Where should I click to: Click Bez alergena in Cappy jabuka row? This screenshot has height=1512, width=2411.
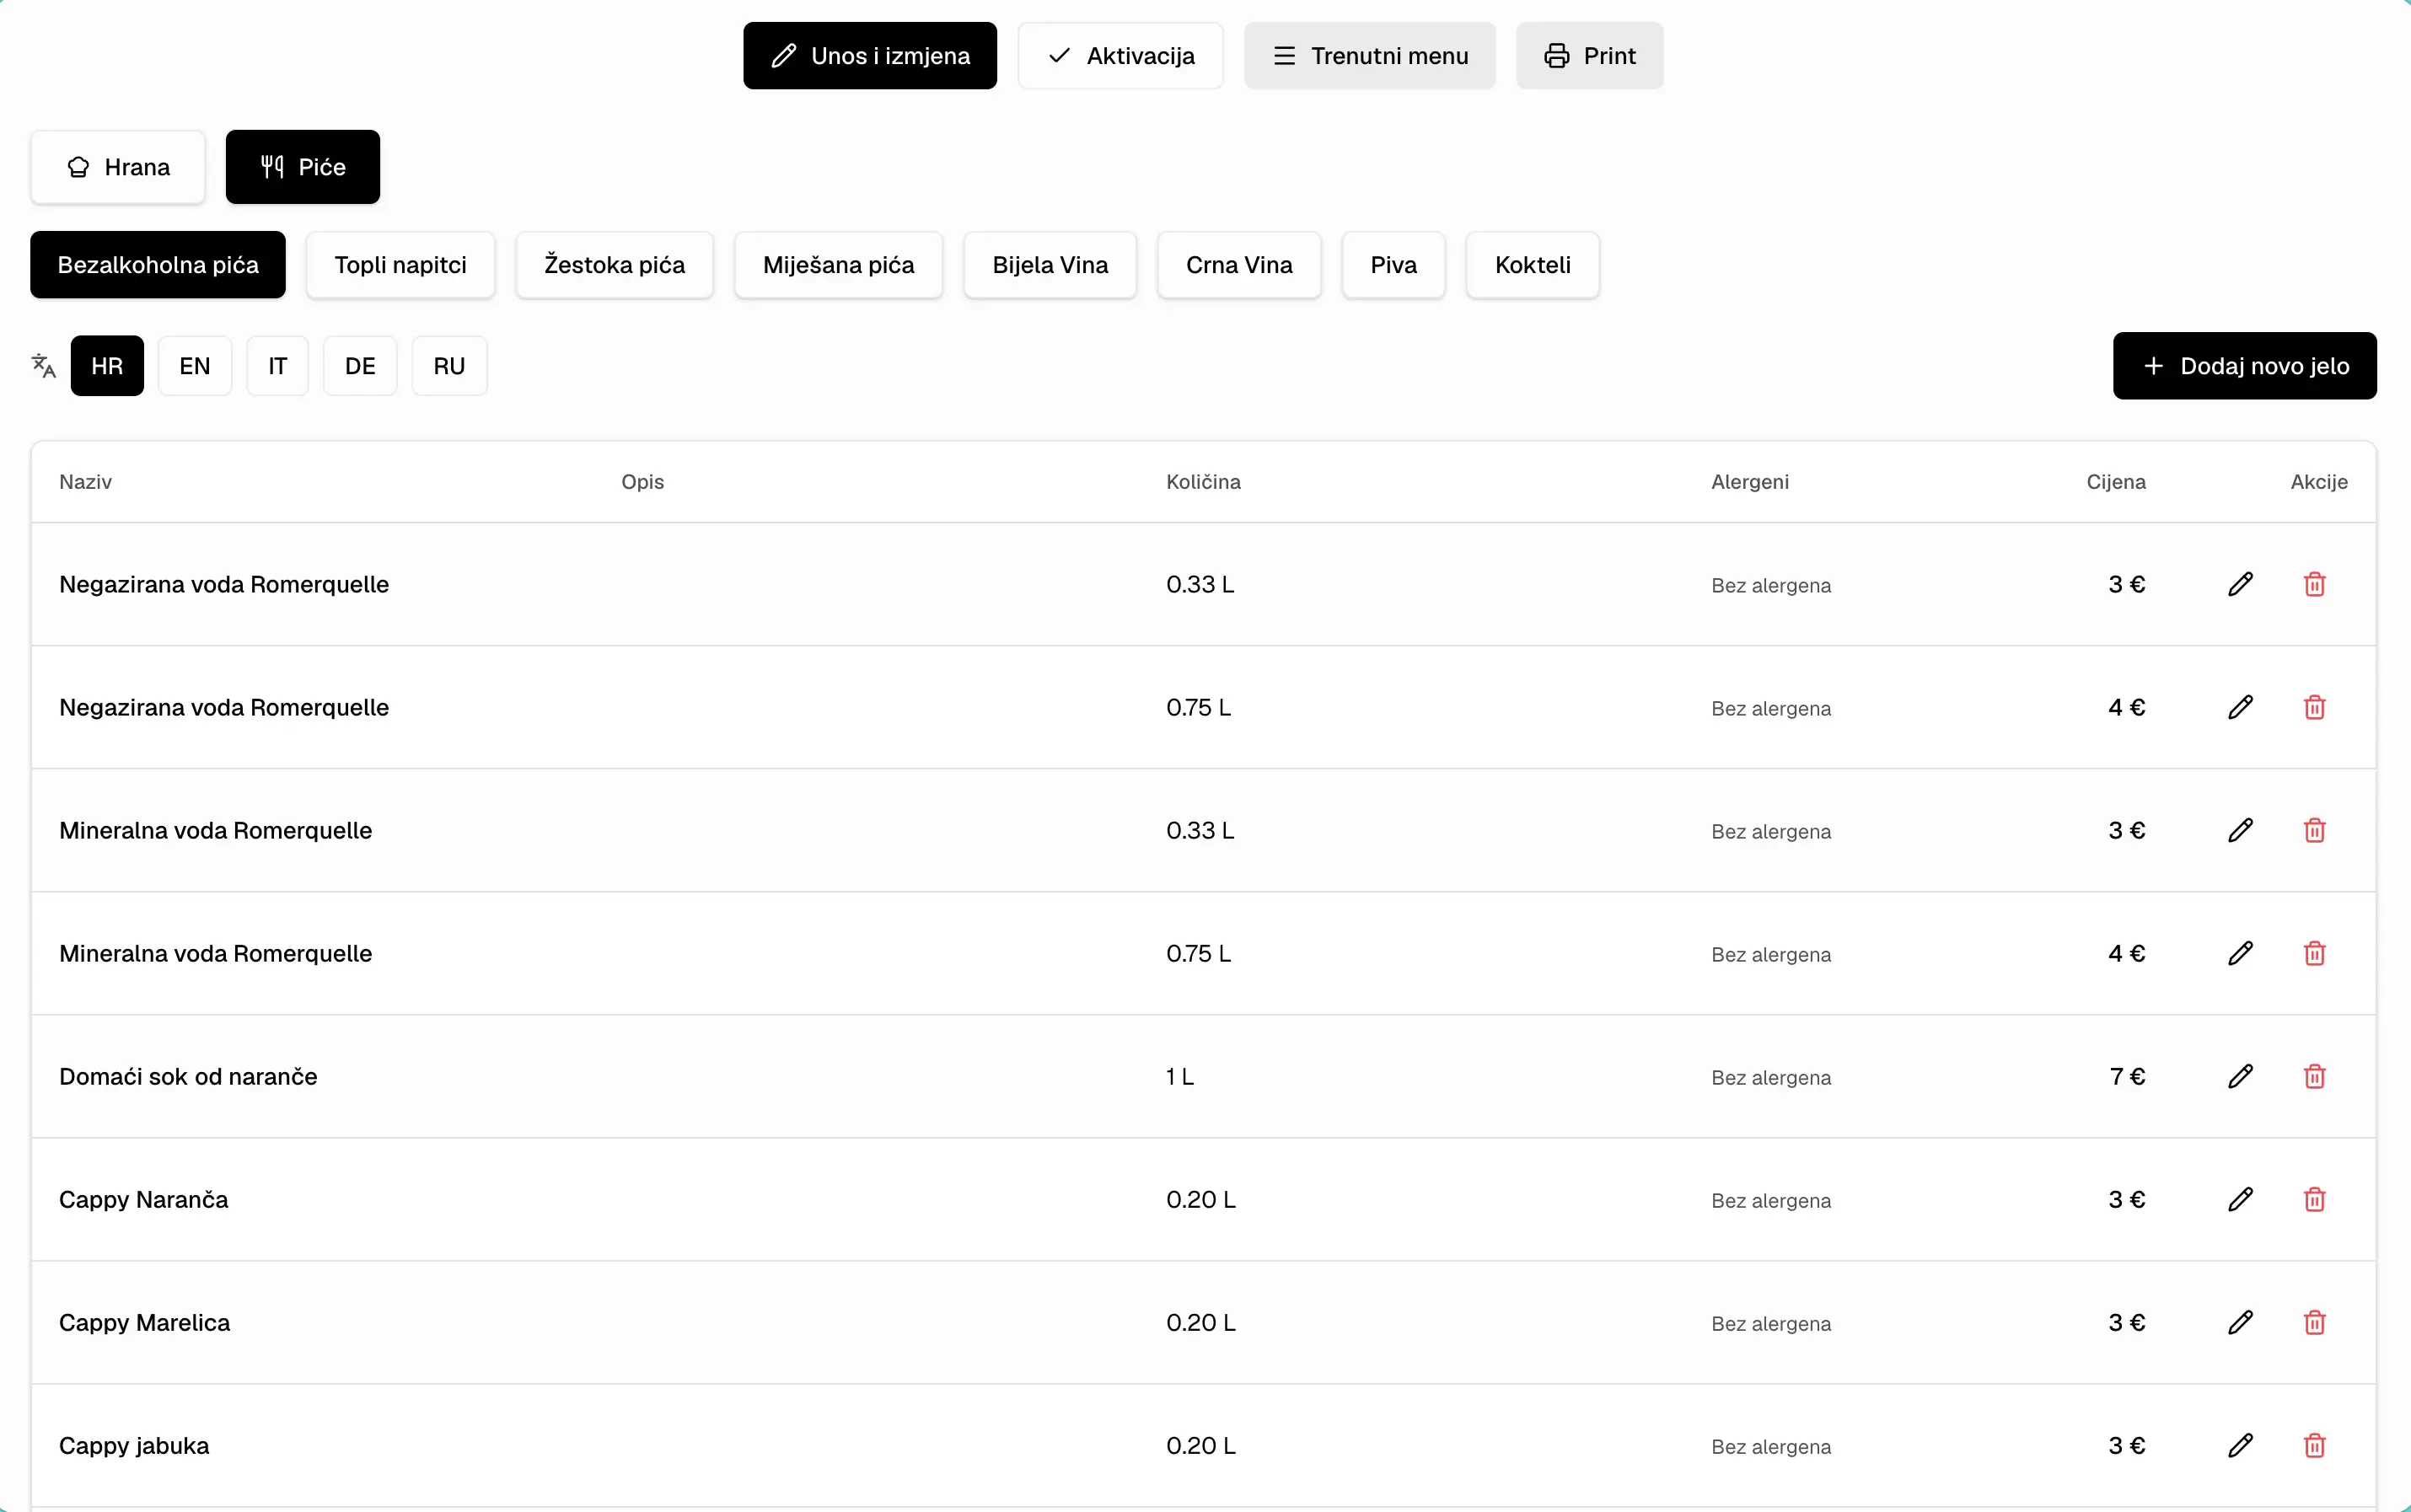tap(1771, 1447)
